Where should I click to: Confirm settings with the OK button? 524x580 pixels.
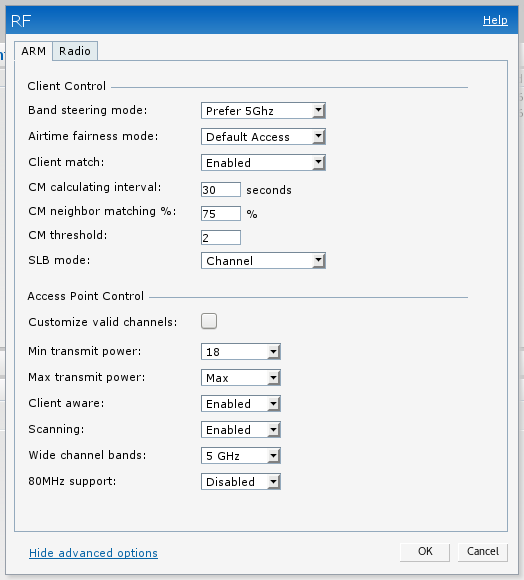(x=425, y=552)
